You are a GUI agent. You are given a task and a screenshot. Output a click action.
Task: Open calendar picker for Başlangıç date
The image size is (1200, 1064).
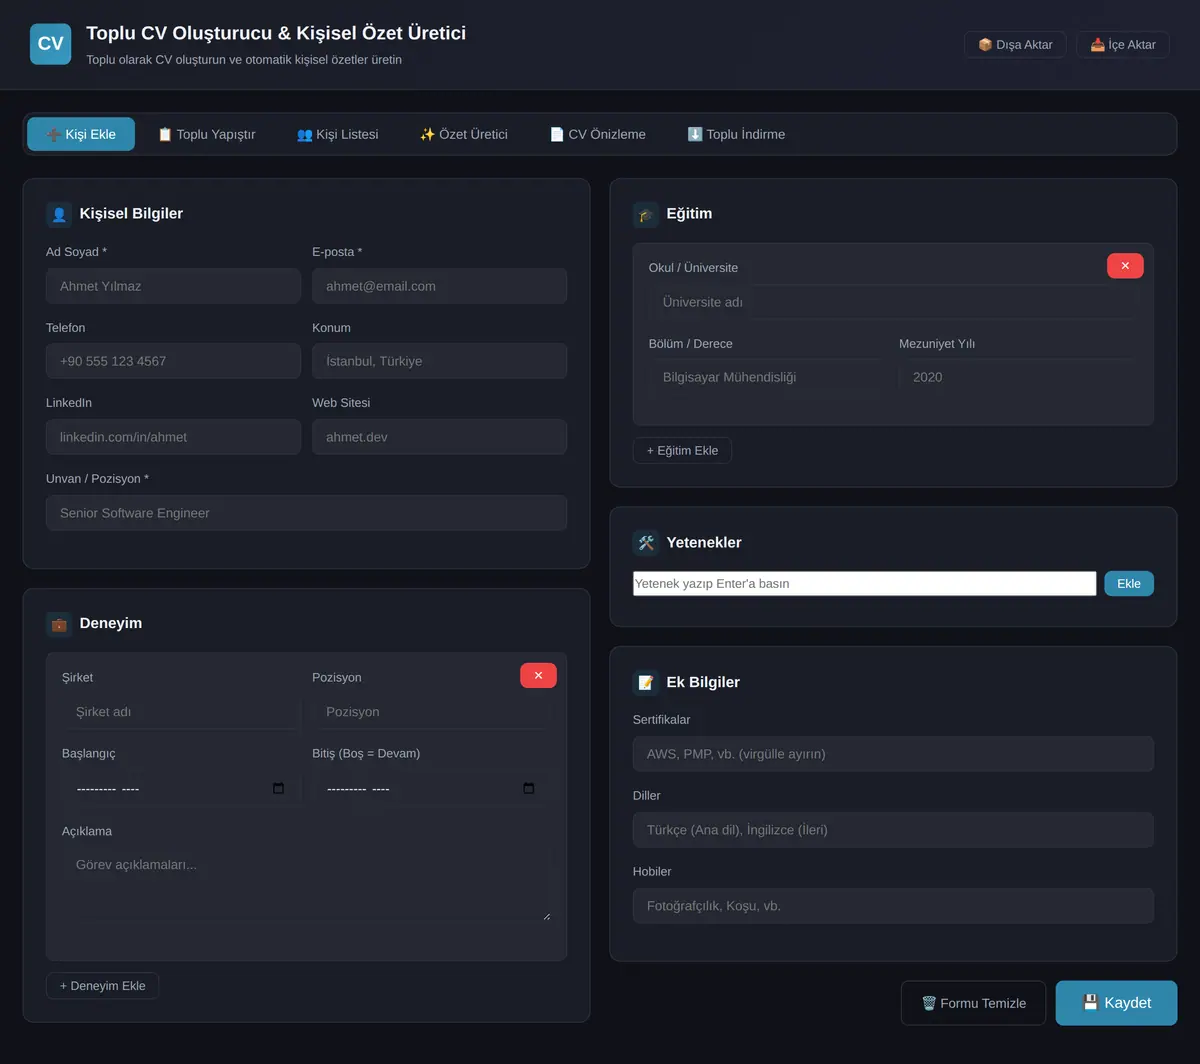click(x=278, y=789)
